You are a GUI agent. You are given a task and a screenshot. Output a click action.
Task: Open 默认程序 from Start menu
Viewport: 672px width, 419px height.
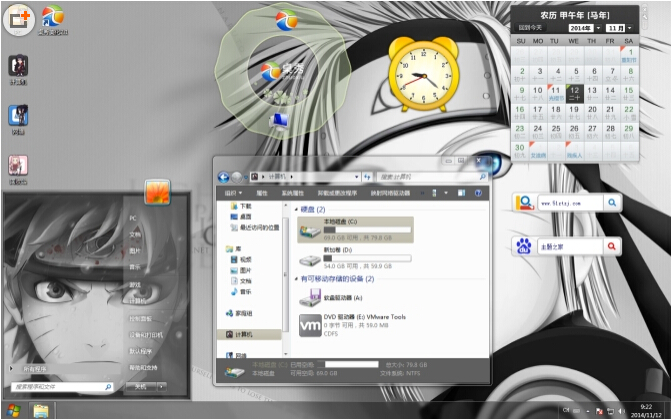141,351
